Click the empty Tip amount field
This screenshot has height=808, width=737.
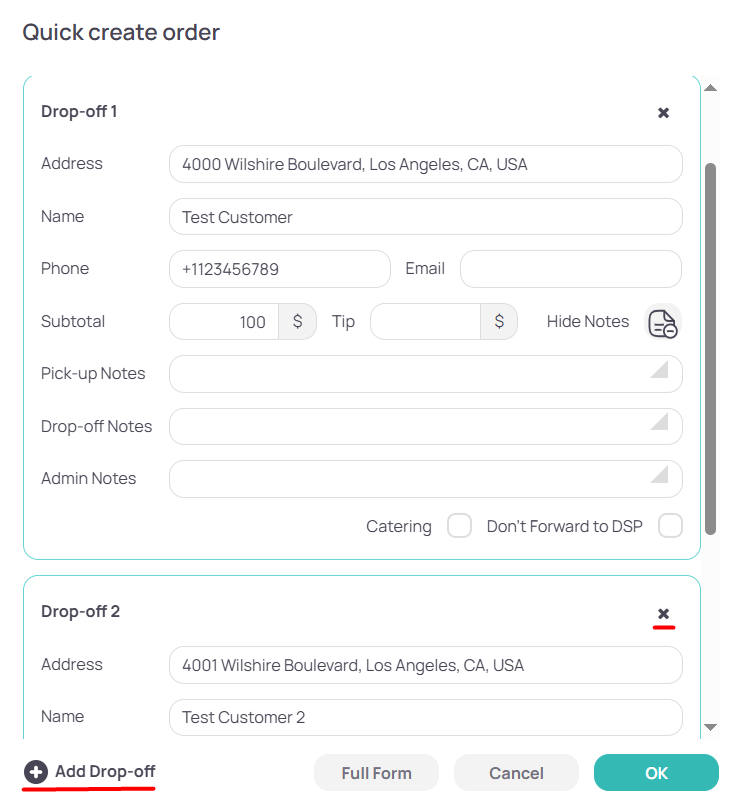[426, 322]
